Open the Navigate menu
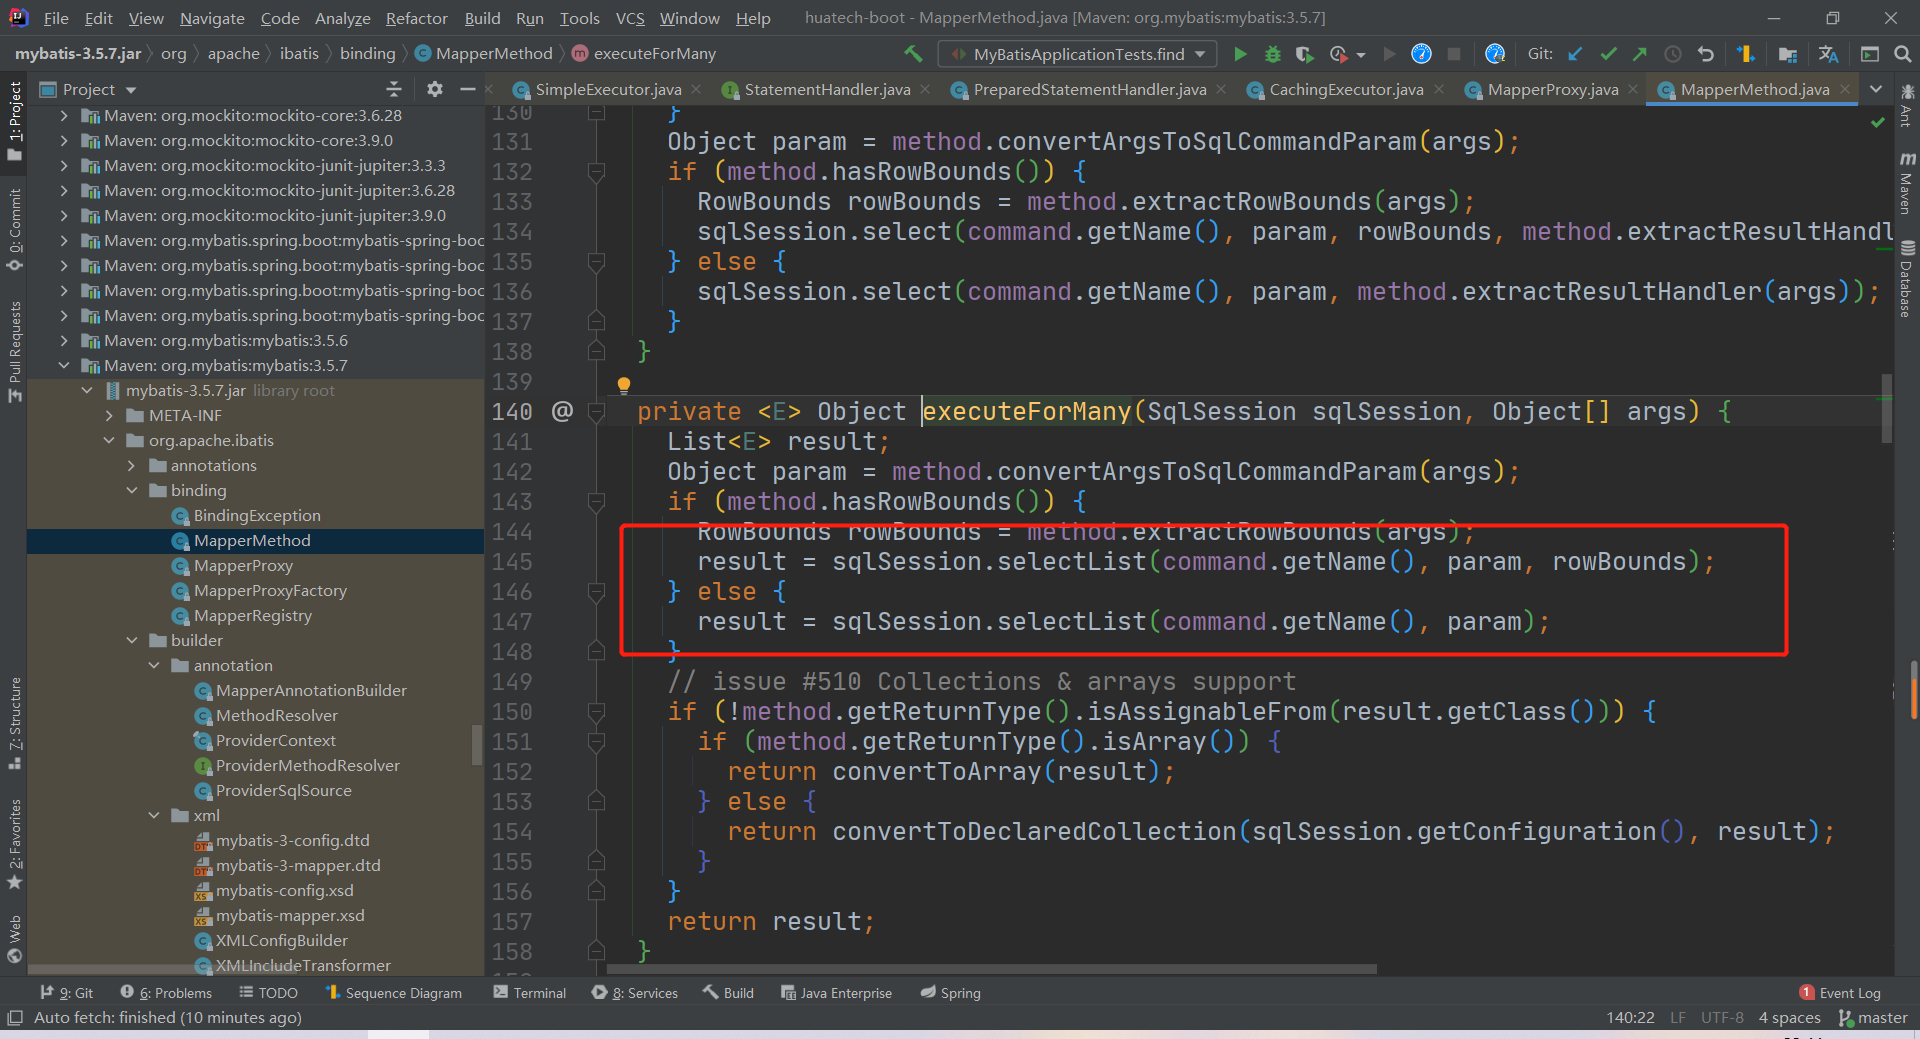 click(x=212, y=18)
